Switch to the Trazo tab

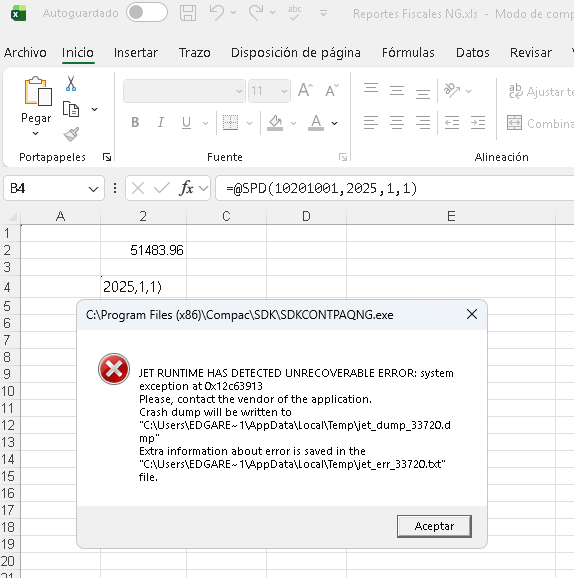pyautogui.click(x=195, y=53)
